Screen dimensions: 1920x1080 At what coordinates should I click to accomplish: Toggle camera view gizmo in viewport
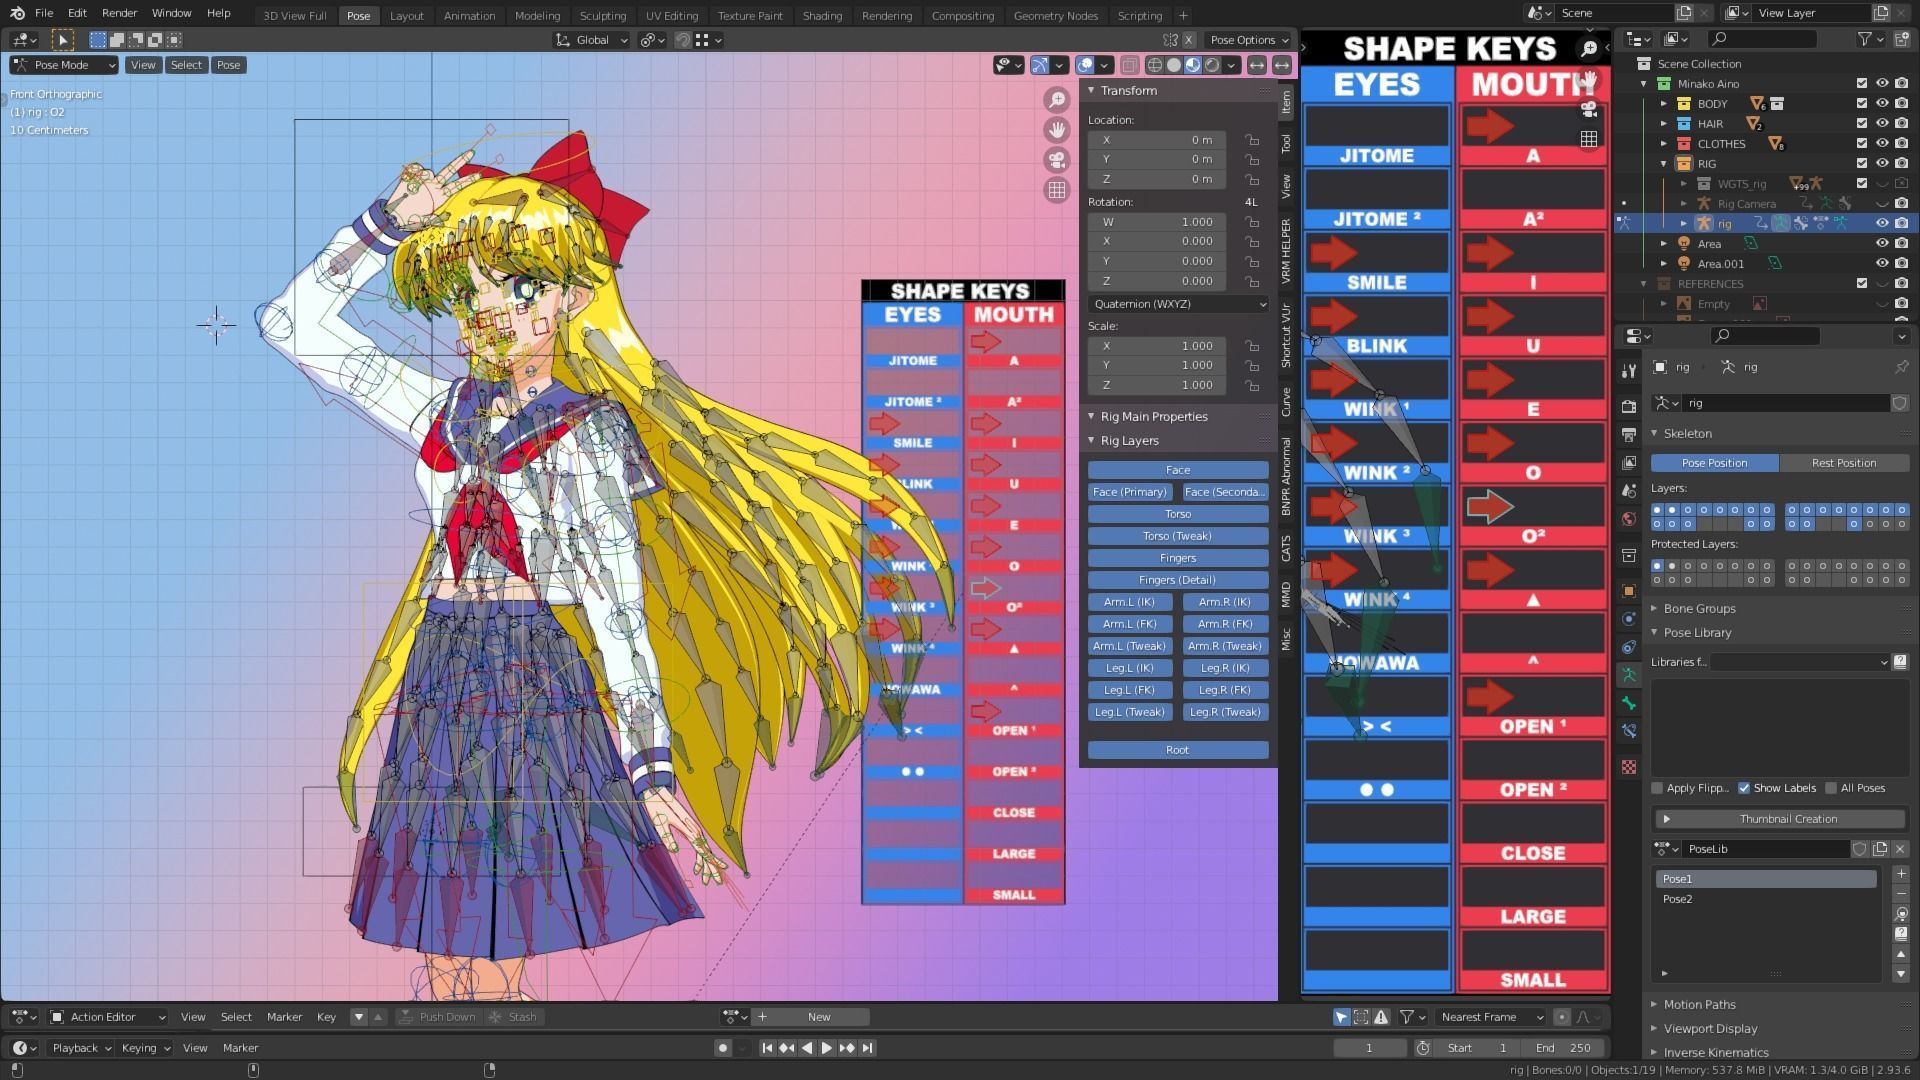1057,160
